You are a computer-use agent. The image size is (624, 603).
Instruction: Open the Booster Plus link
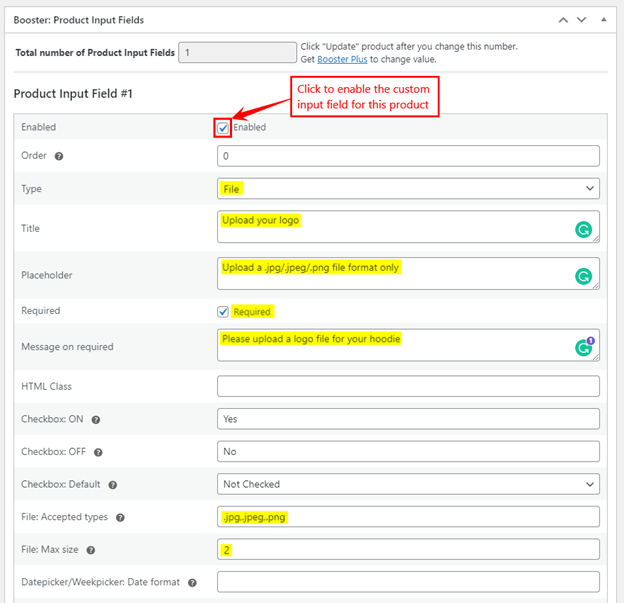tap(342, 59)
